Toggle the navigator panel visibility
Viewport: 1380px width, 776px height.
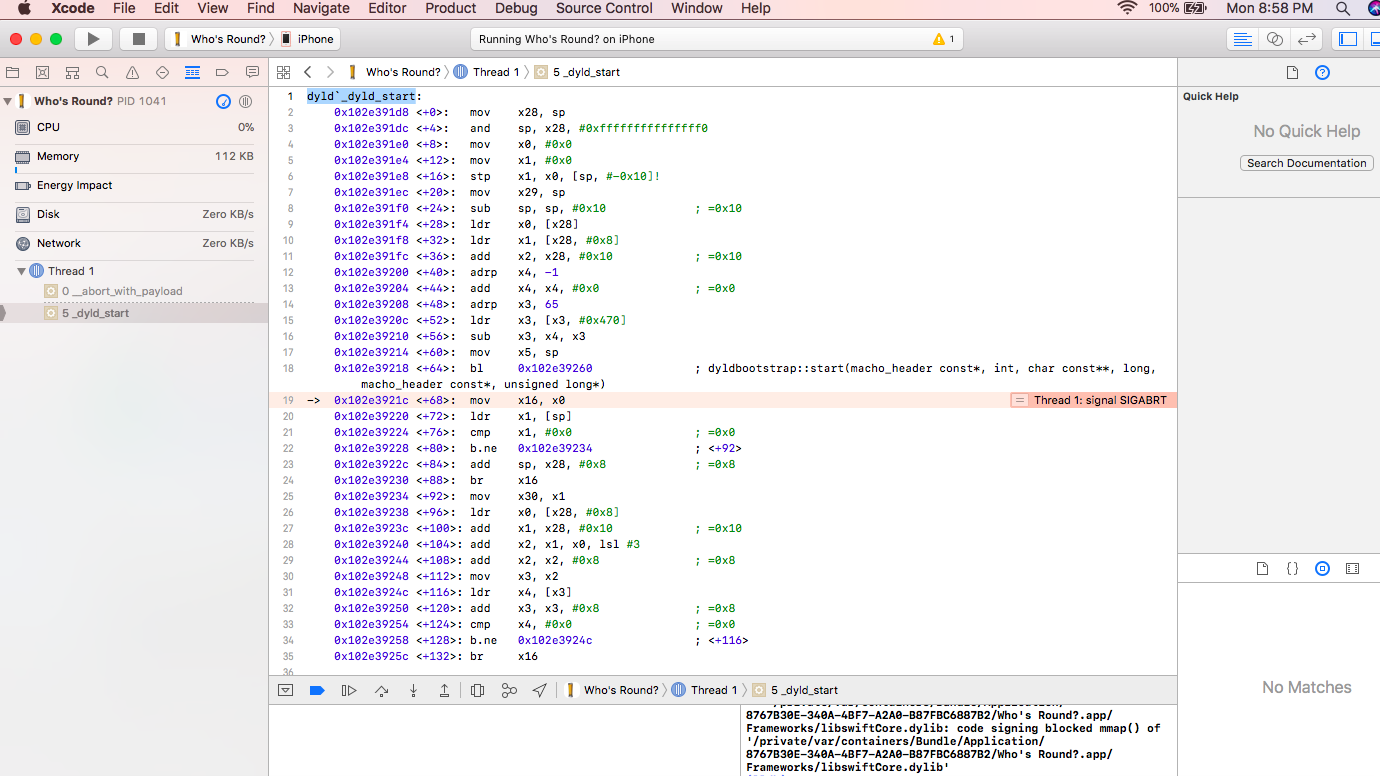[1348, 39]
